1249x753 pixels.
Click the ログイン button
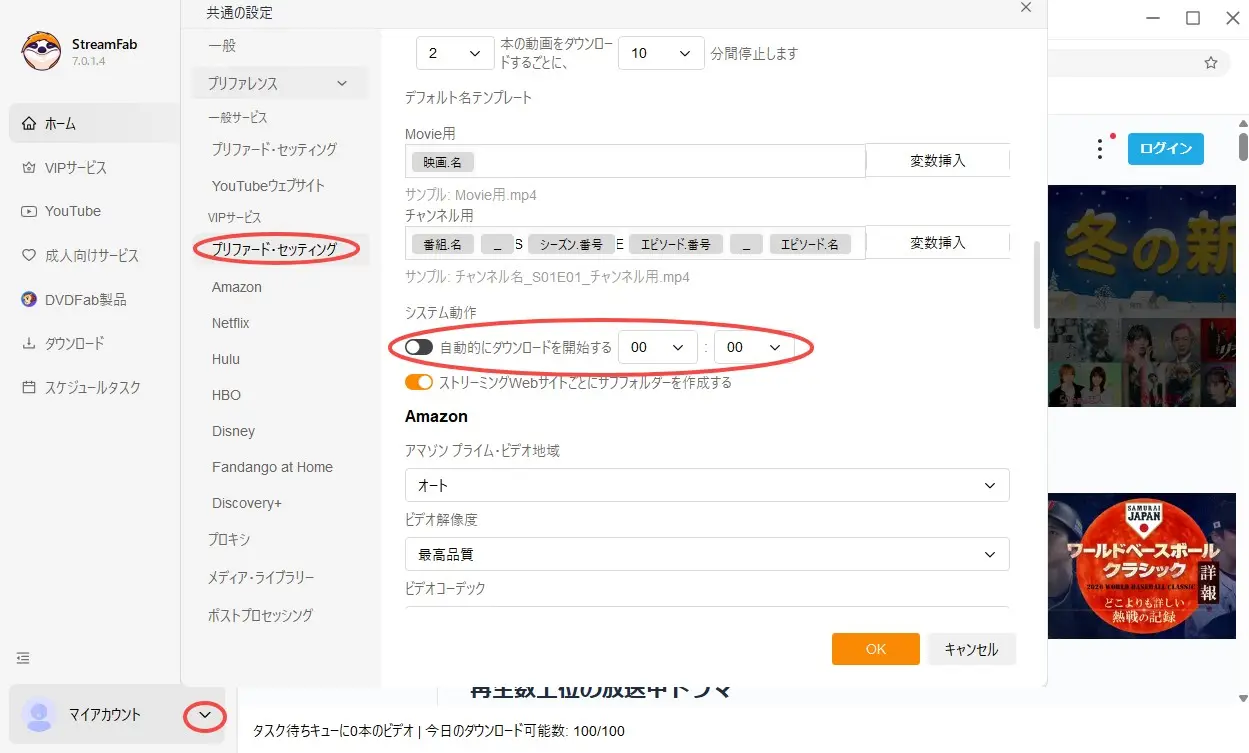[1166, 148]
